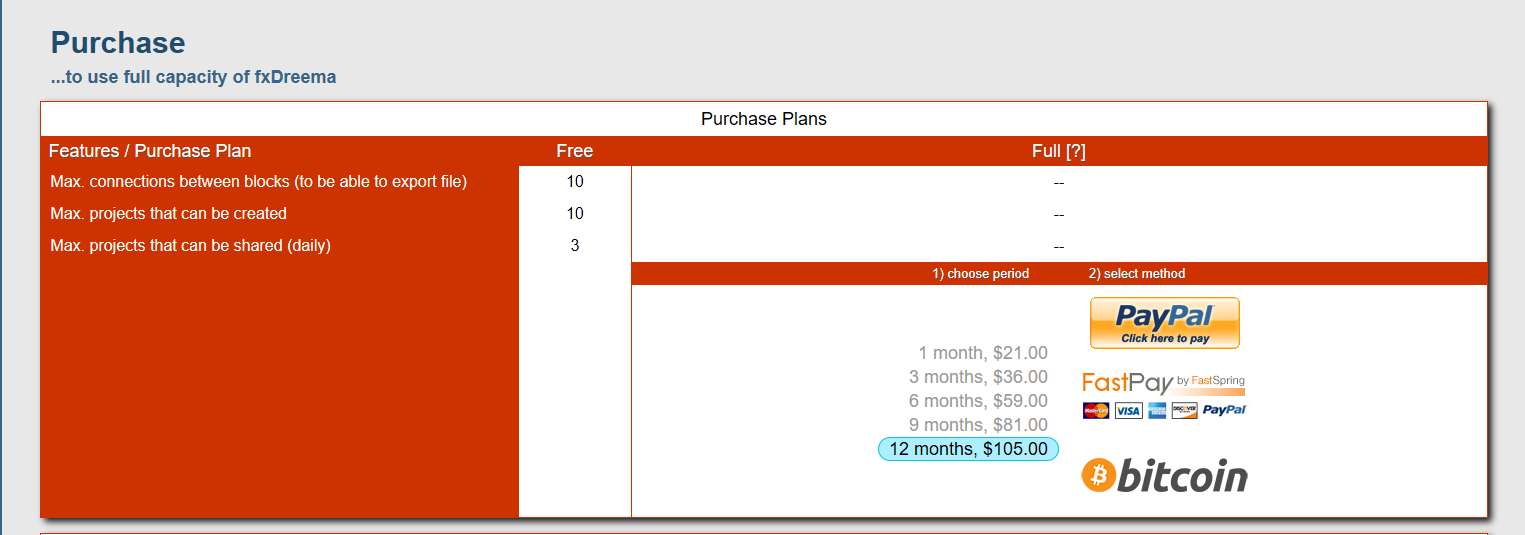The width and height of the screenshot is (1525, 535).
Task: Click the PayPal 'Click here to pay' button
Action: (x=1164, y=323)
